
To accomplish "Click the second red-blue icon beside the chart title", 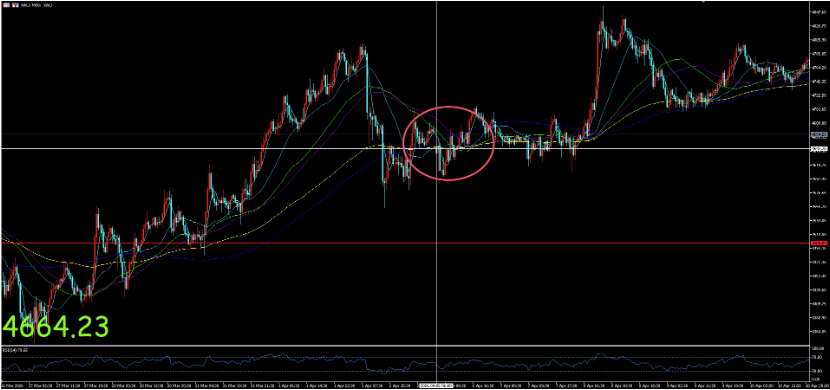I will coord(15,5).
